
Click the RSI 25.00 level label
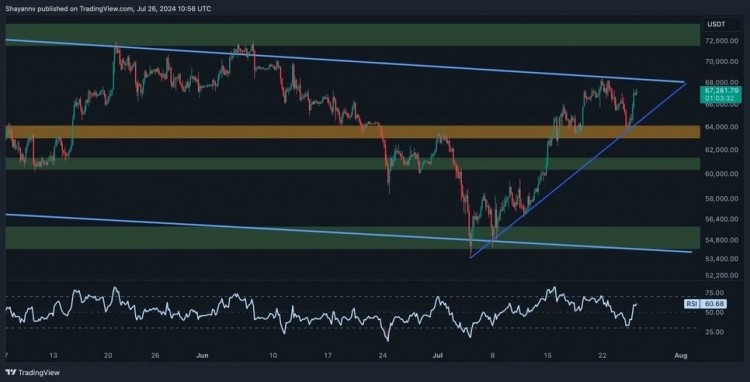click(x=713, y=332)
